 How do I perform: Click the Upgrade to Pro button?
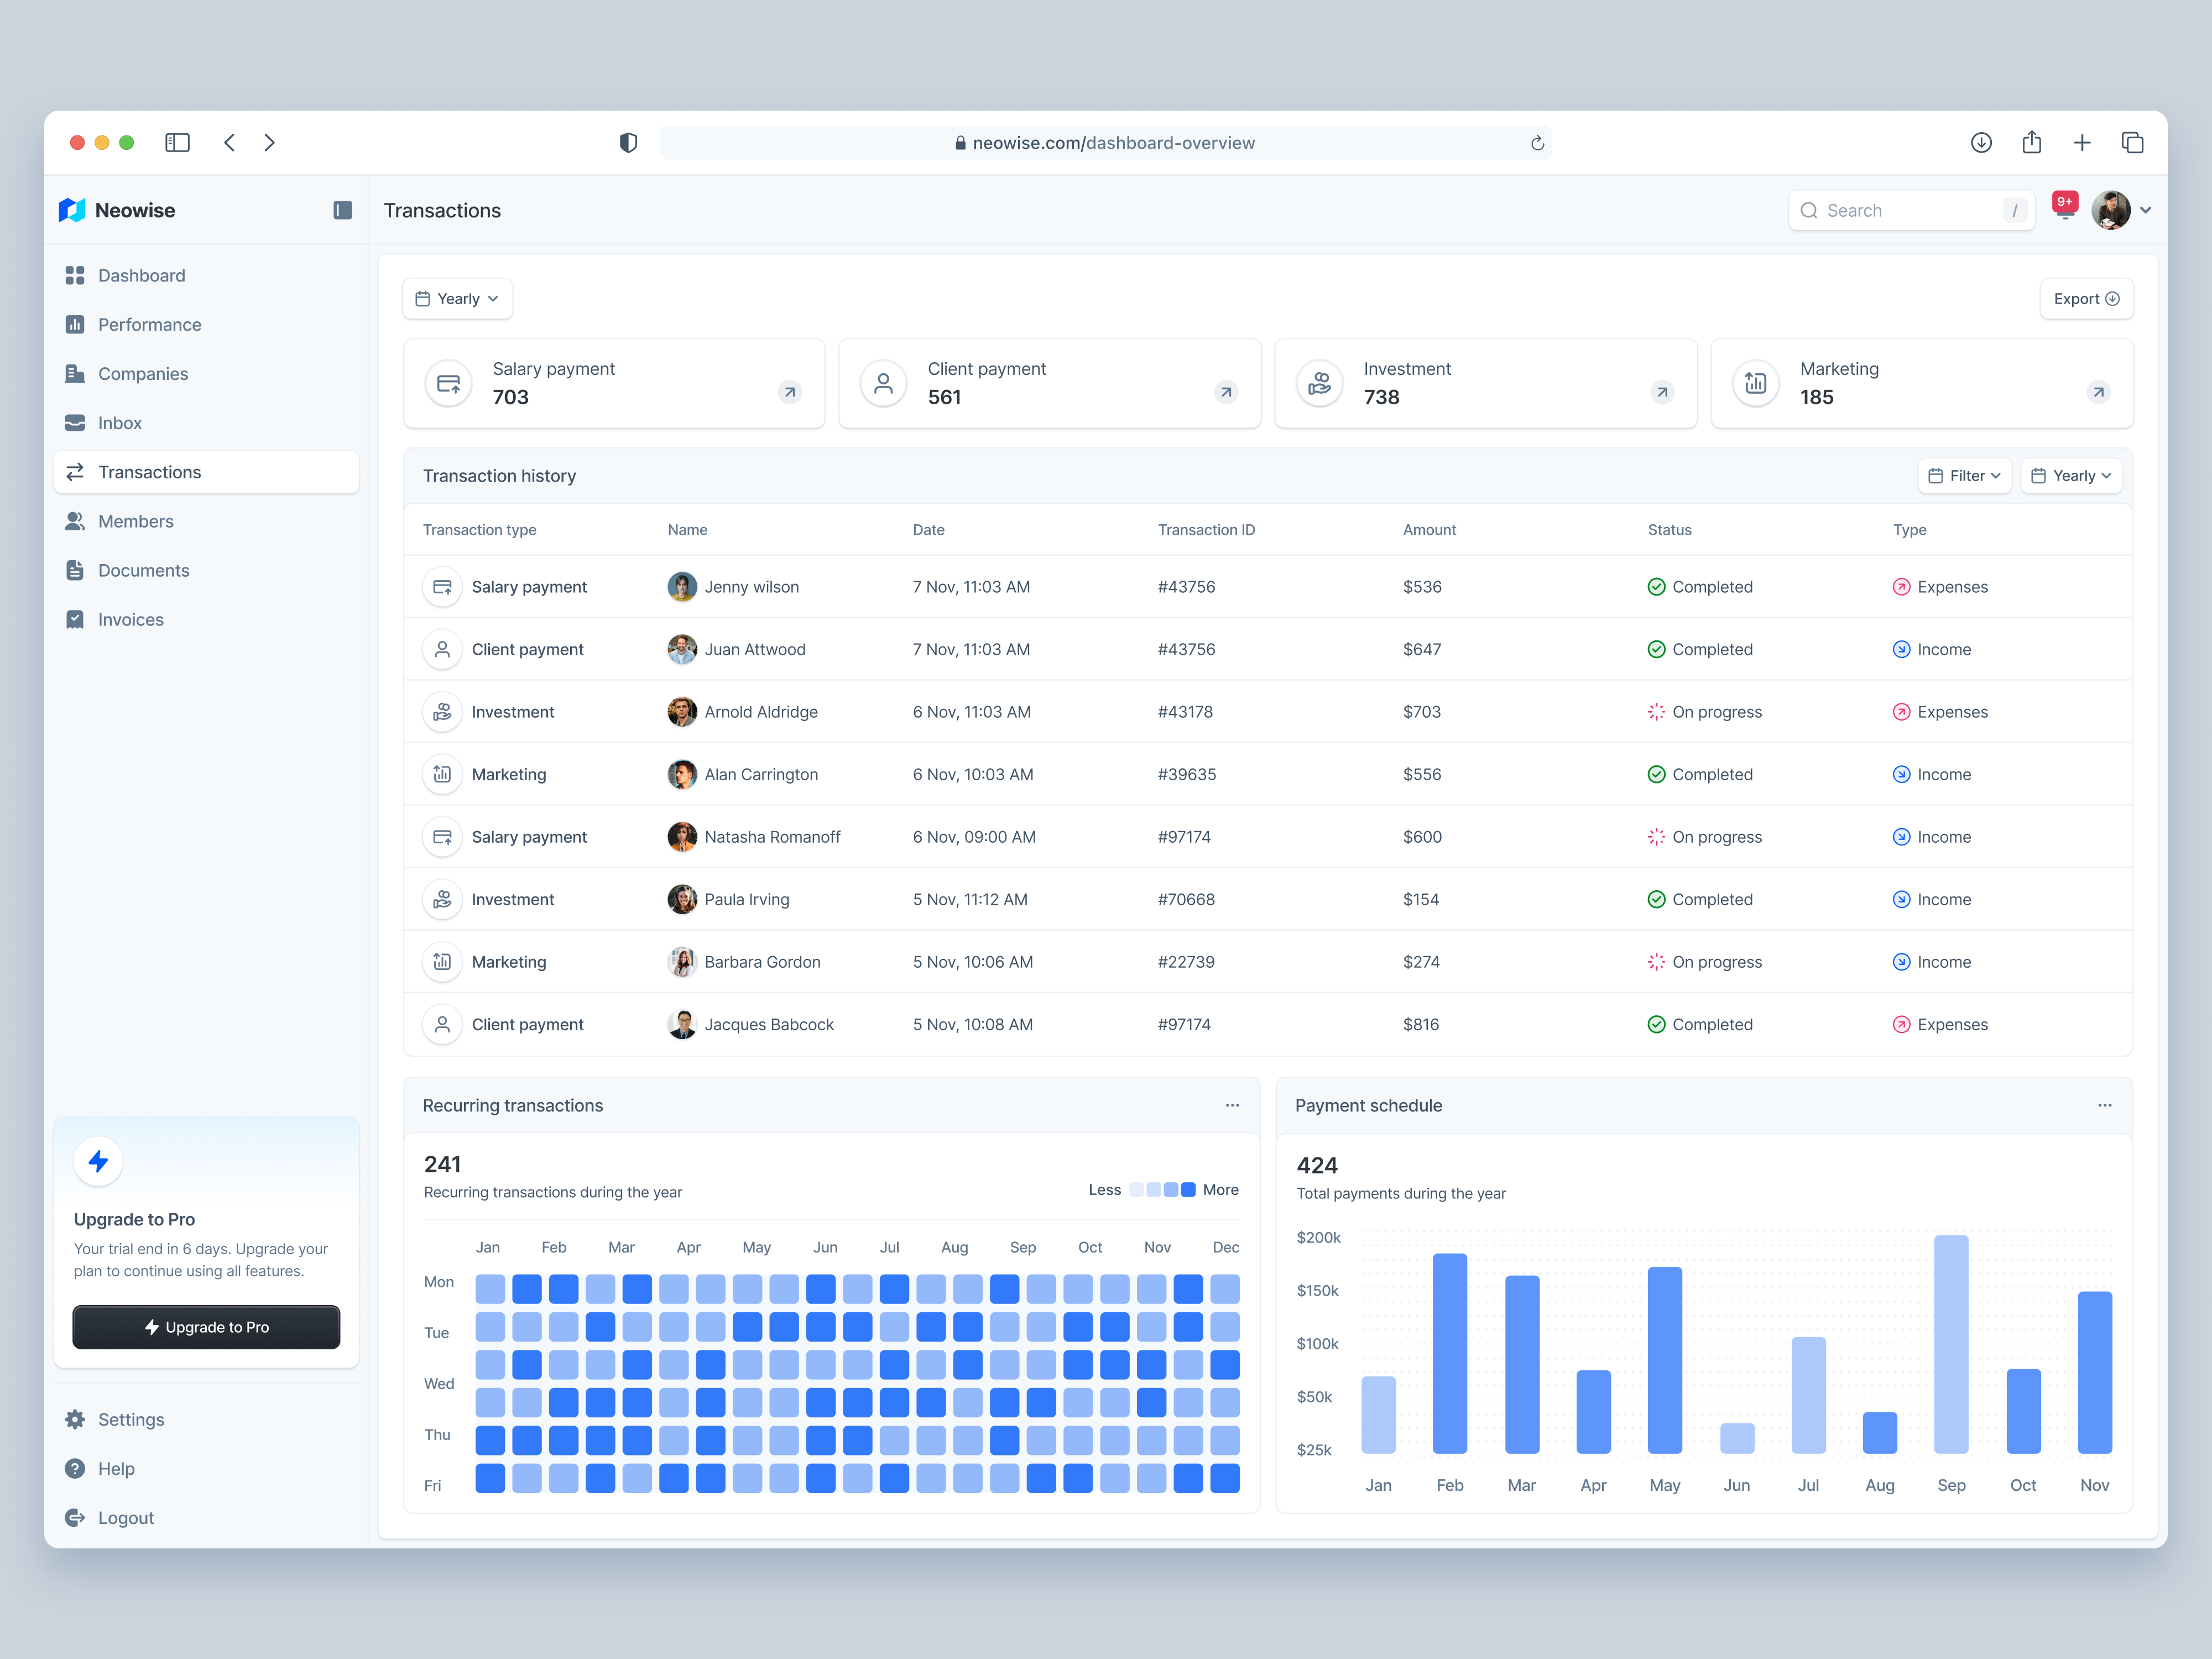click(x=206, y=1327)
